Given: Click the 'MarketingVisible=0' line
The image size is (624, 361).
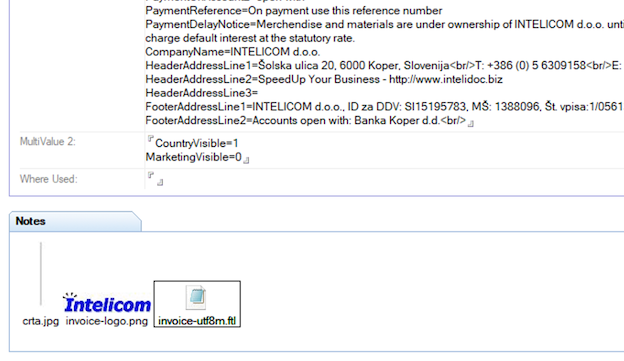Looking at the screenshot, I should click(193, 157).
